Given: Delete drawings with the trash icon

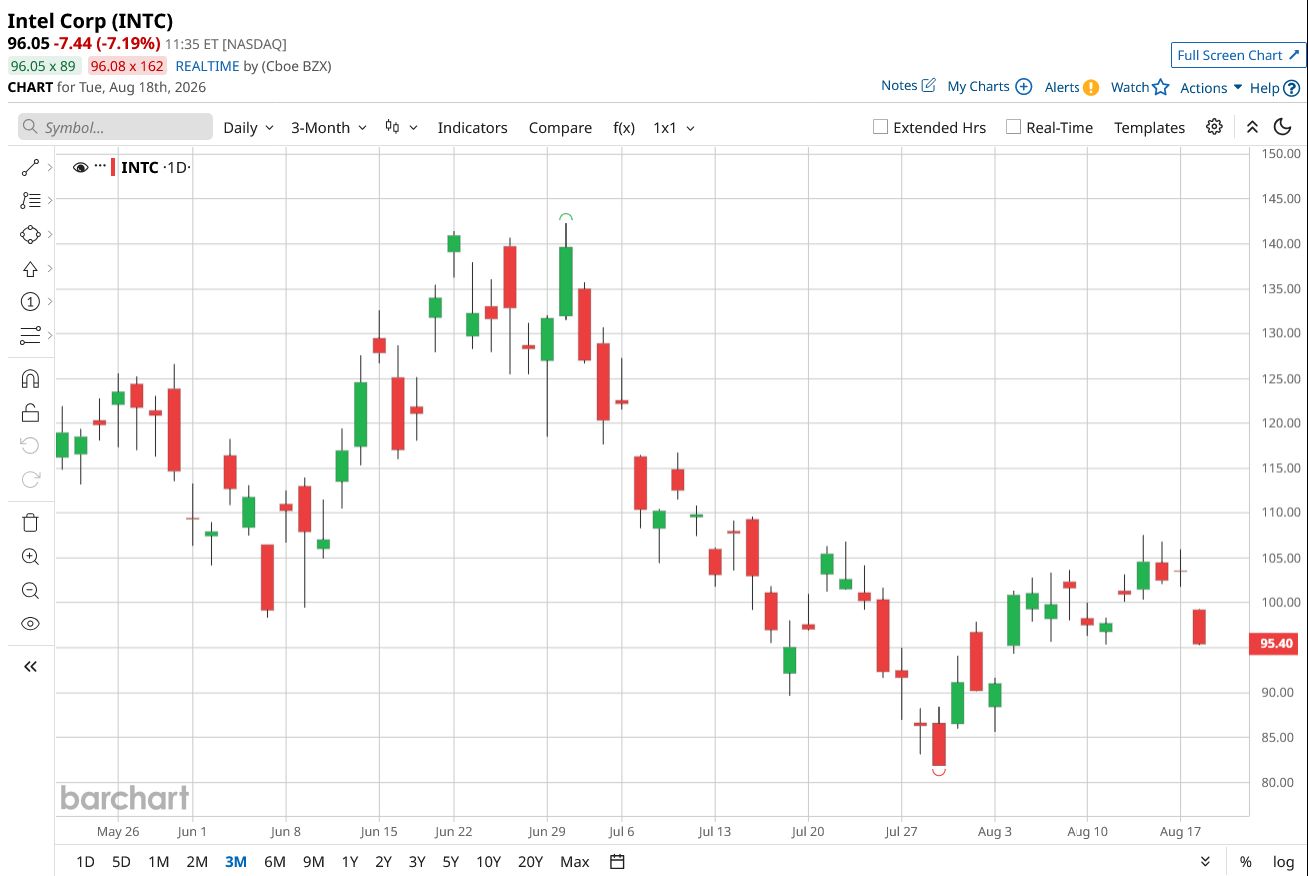Looking at the screenshot, I should click(x=30, y=522).
